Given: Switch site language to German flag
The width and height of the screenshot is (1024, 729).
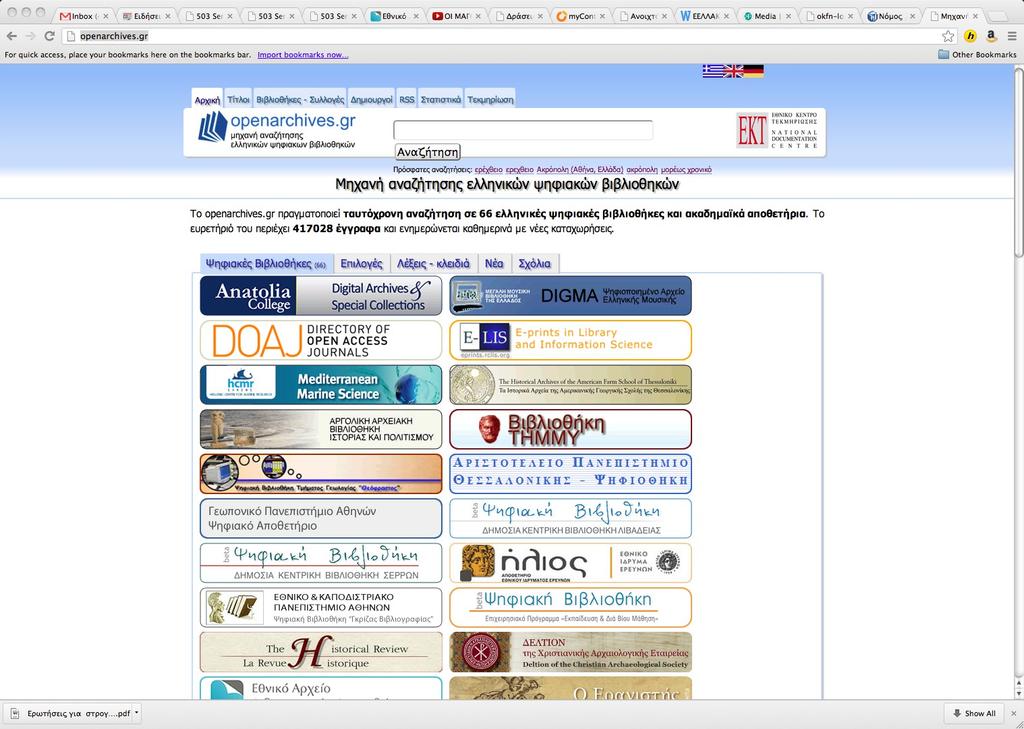Looking at the screenshot, I should coord(754,71).
